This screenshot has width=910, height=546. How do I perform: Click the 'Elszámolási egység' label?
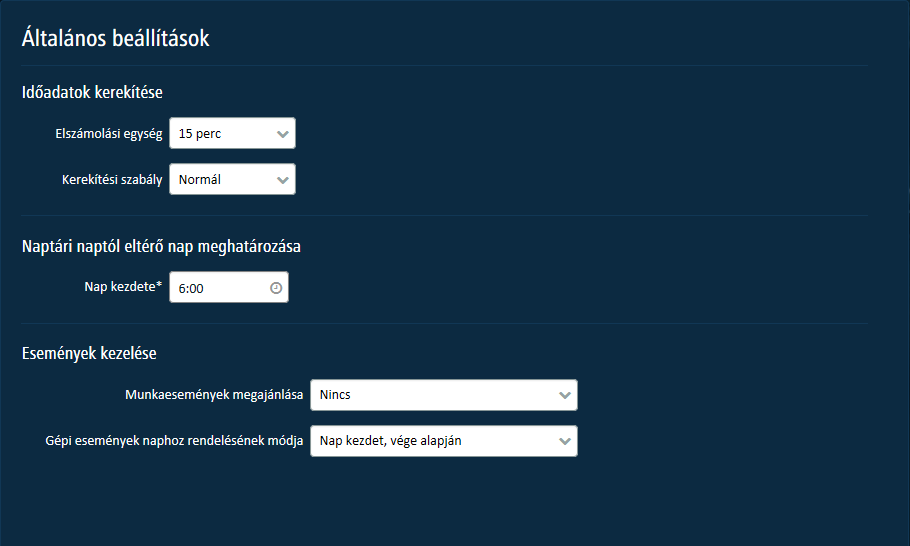(109, 134)
